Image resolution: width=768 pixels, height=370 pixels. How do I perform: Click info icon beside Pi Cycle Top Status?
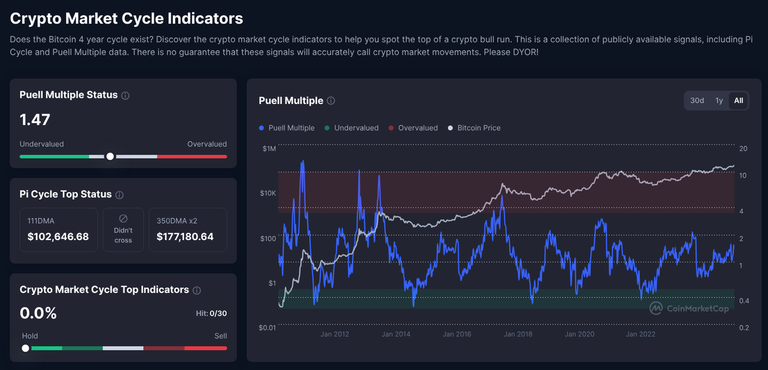(120, 195)
